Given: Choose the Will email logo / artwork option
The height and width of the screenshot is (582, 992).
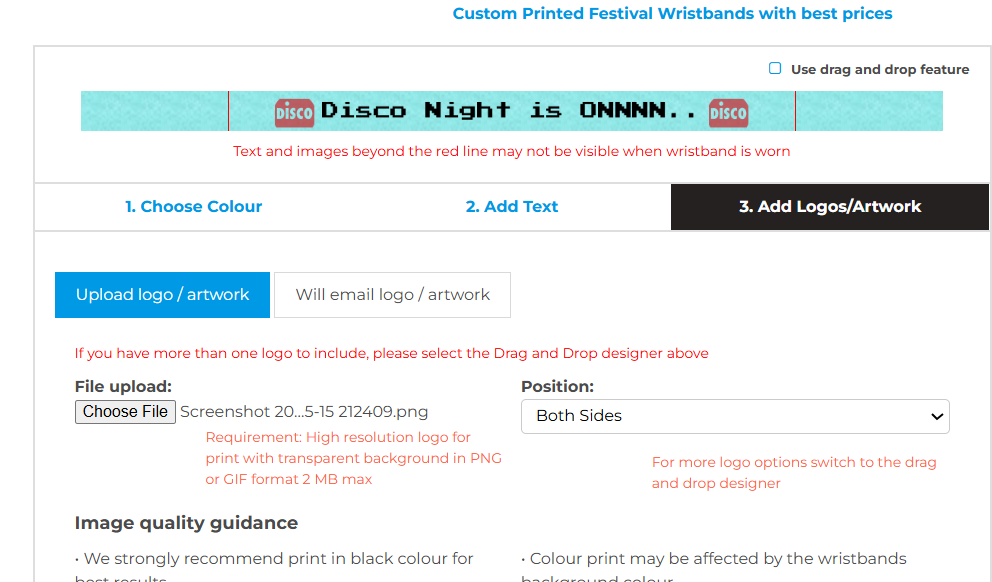Looking at the screenshot, I should coord(392,295).
